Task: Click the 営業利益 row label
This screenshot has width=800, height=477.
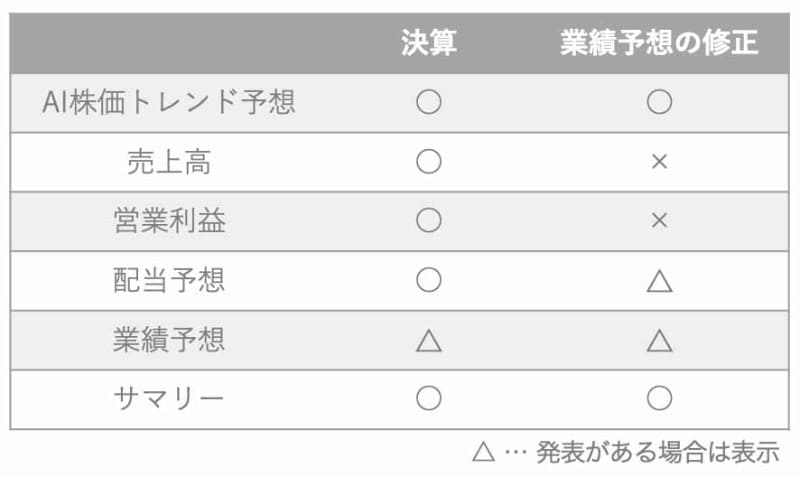Action: [169, 220]
